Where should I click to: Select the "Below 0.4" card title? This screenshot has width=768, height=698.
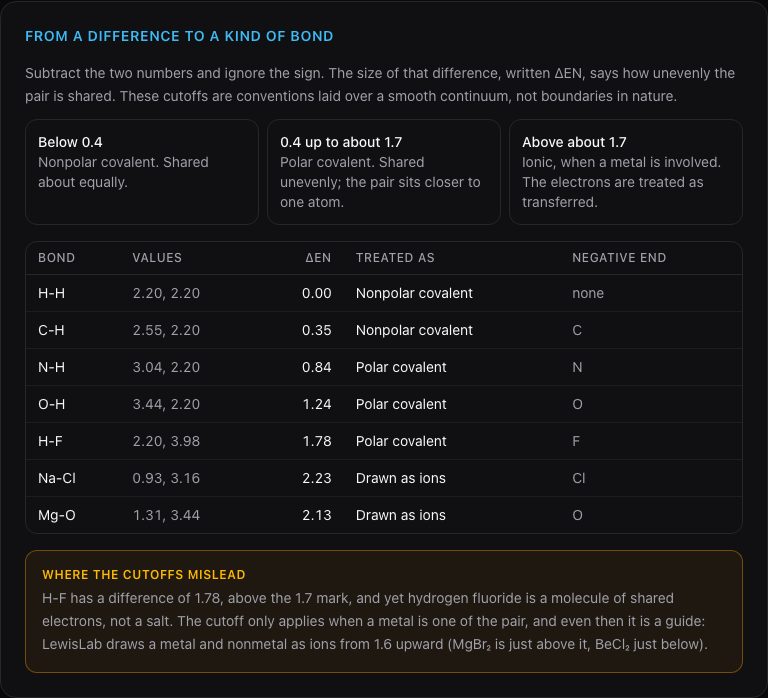pos(70,142)
